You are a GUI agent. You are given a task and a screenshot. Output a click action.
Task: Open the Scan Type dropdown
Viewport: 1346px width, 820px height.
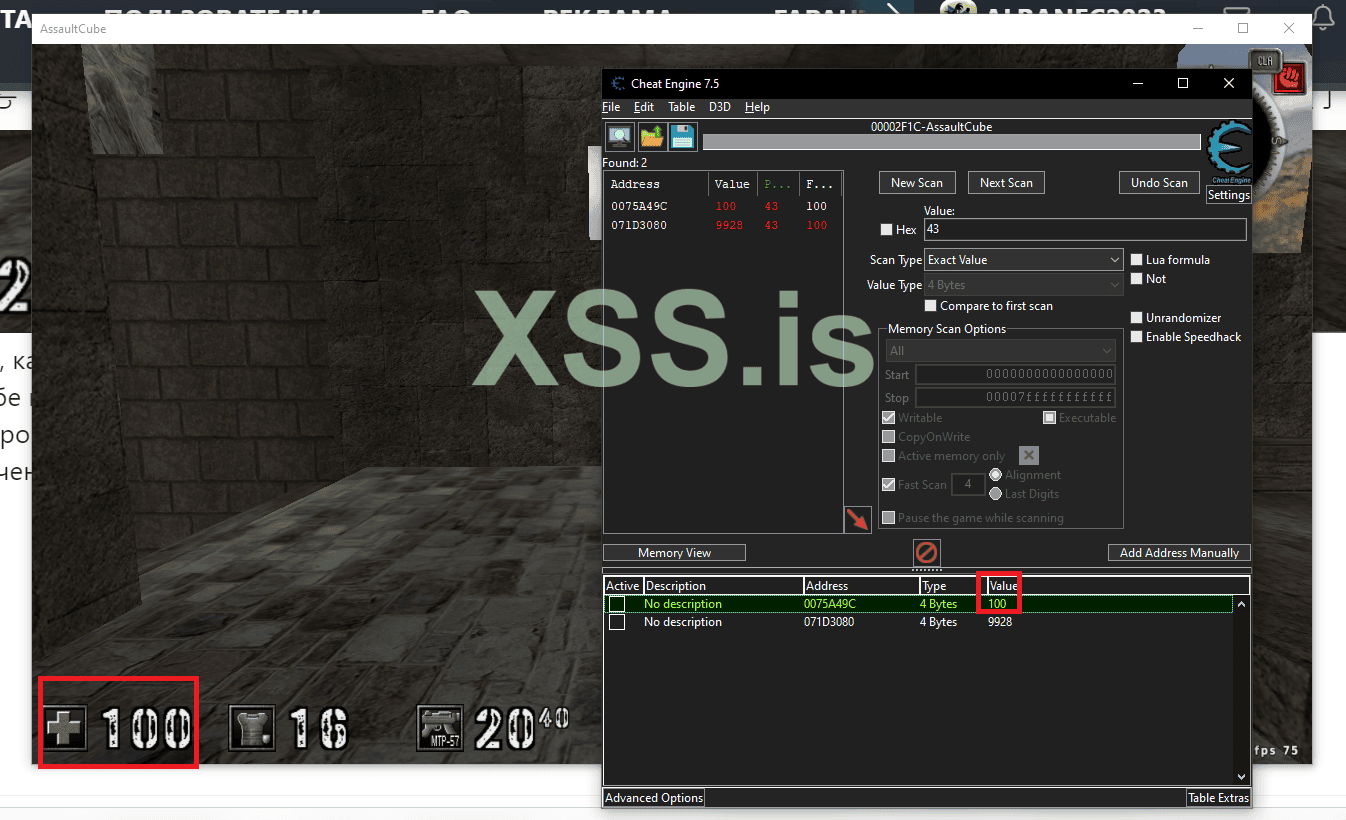(x=1024, y=260)
